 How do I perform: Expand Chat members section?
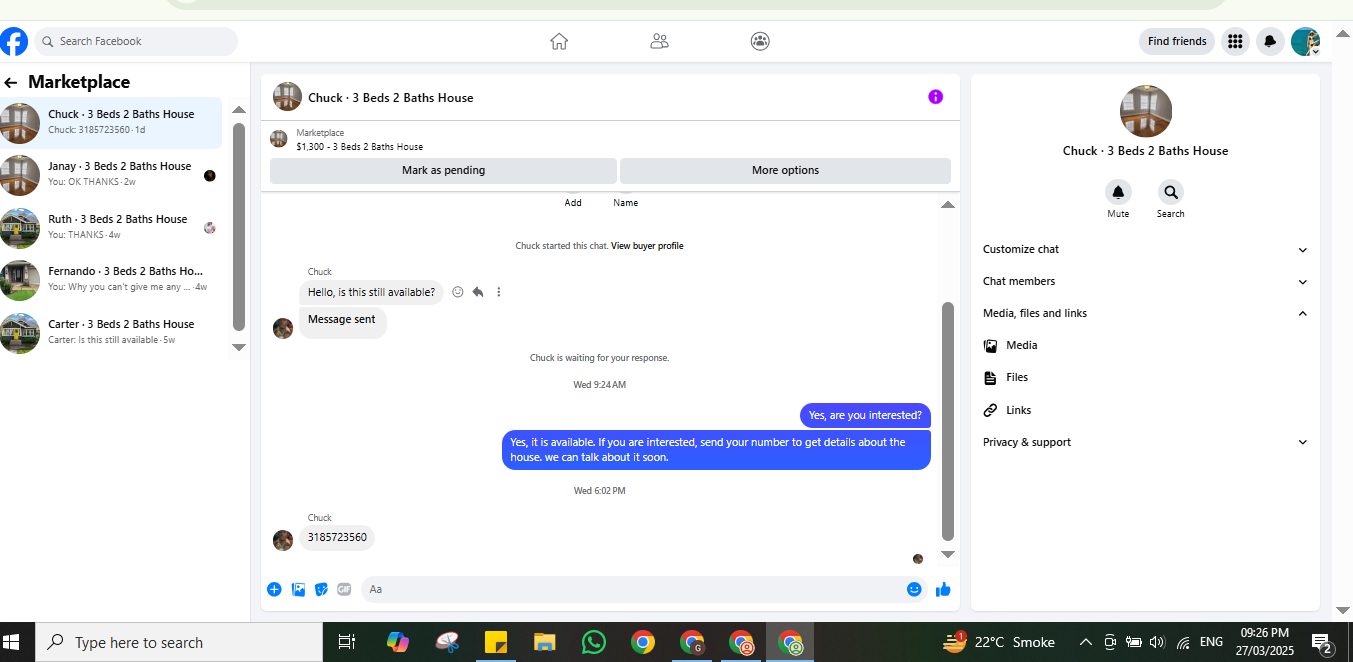[x=1145, y=281]
